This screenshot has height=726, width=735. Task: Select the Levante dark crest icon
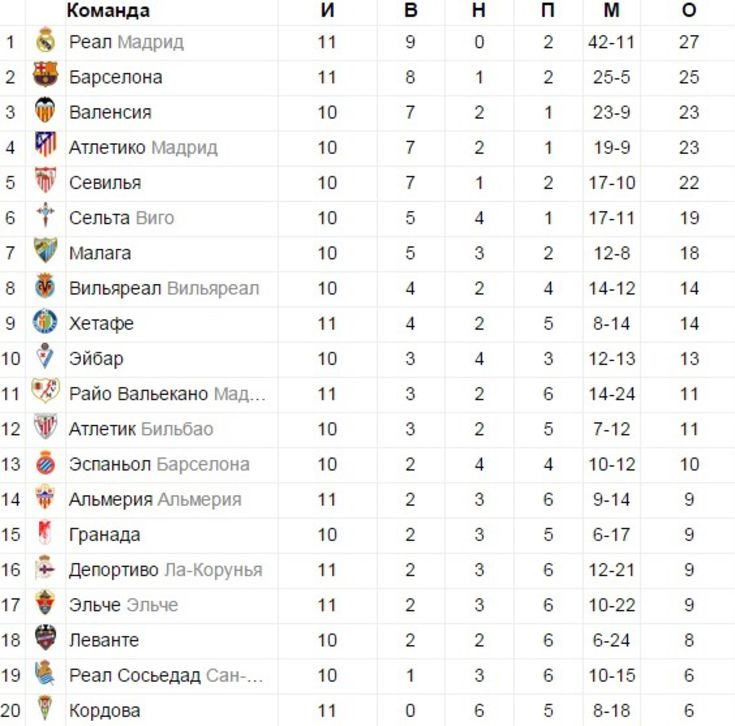[x=45, y=638]
